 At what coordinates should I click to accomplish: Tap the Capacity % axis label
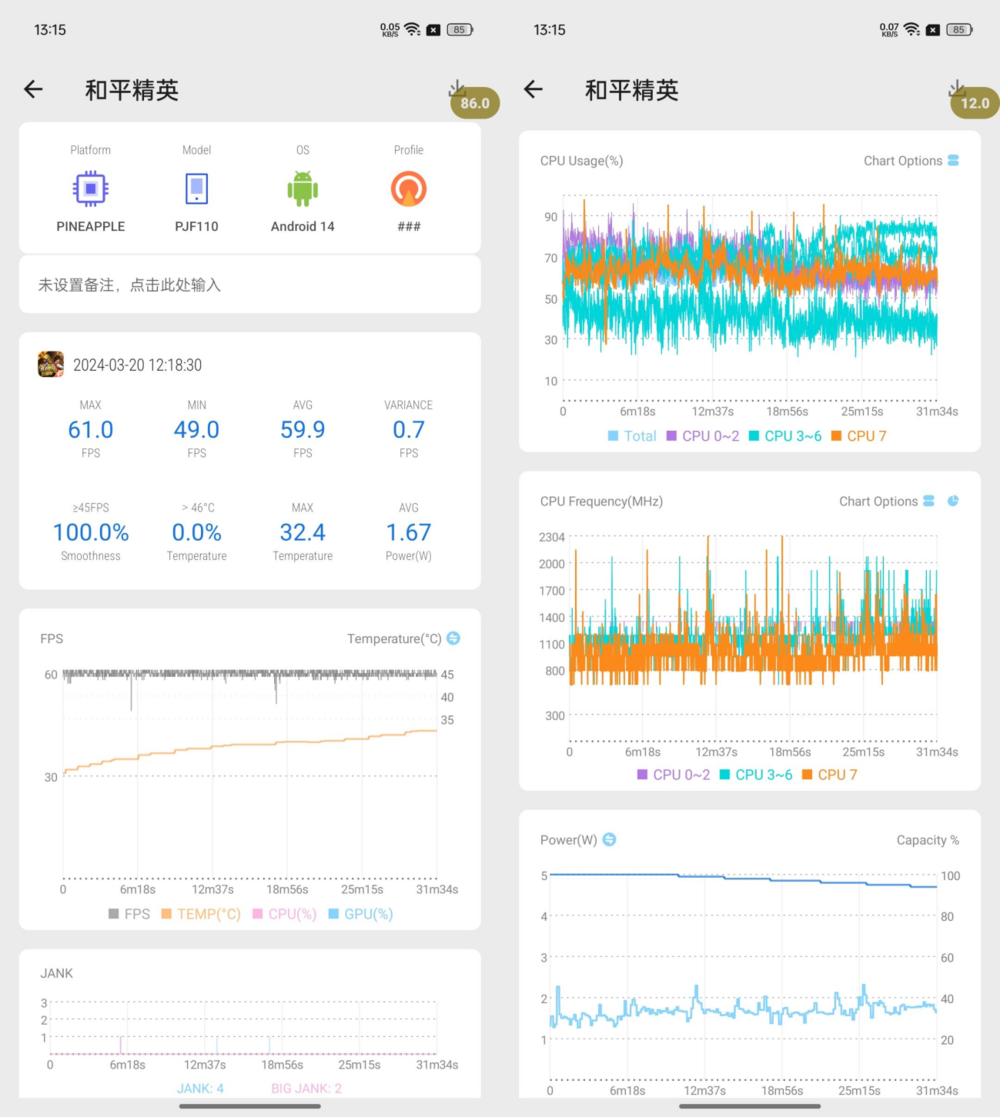pyautogui.click(x=927, y=841)
